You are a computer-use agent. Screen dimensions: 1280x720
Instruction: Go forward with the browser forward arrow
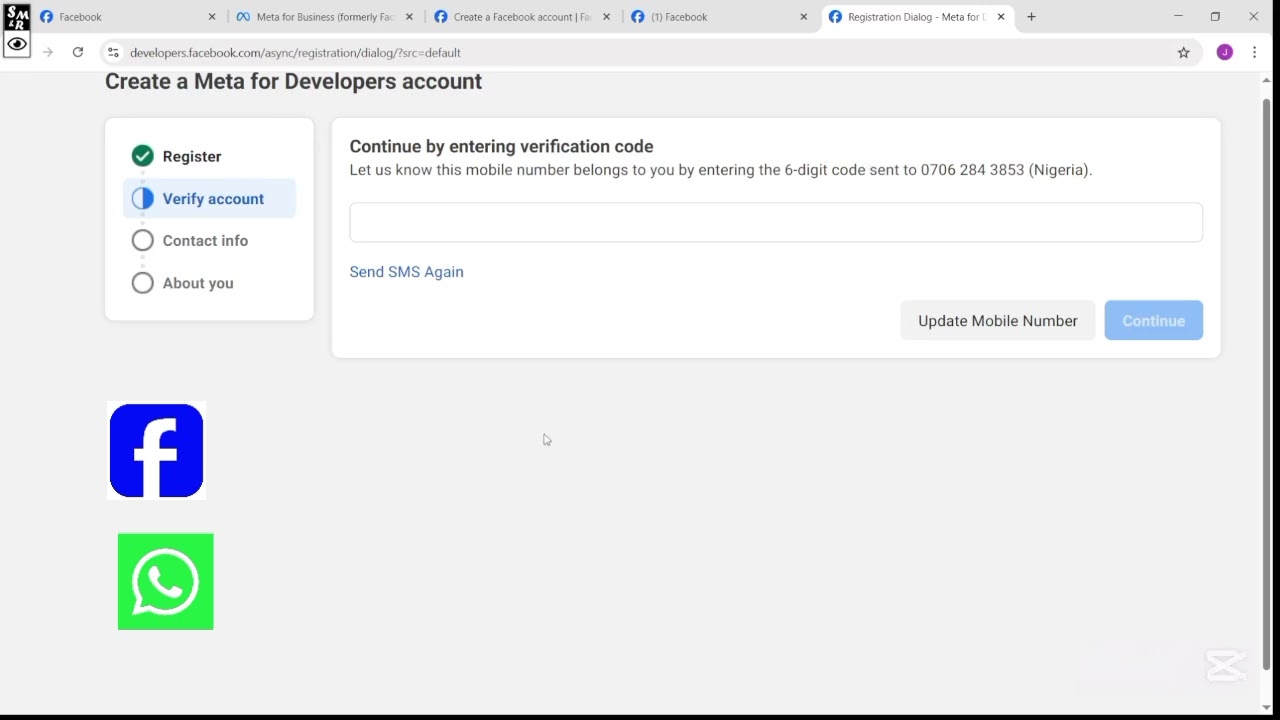click(47, 52)
